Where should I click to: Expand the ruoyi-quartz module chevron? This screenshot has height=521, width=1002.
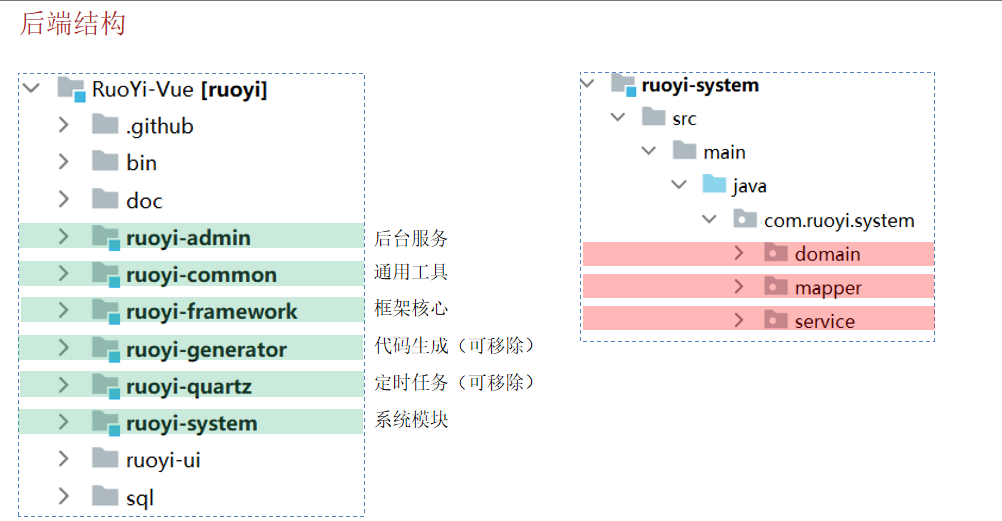point(63,385)
